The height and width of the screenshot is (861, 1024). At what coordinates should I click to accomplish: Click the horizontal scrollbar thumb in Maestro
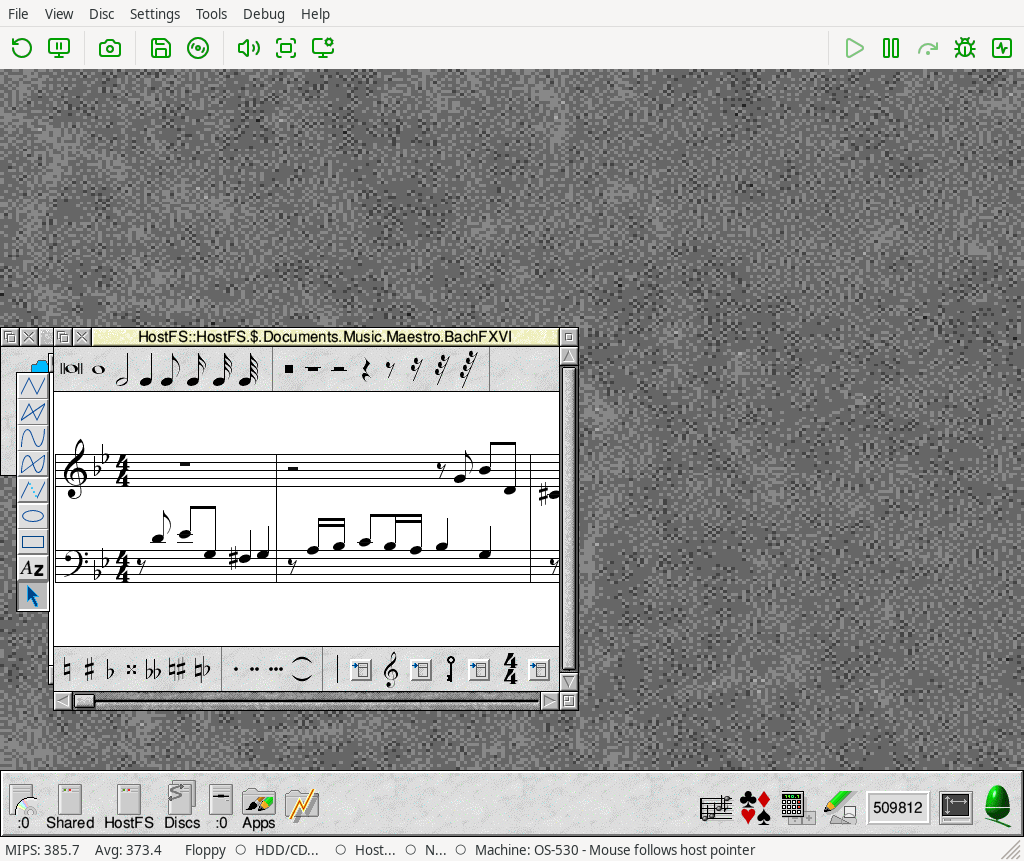click(84, 701)
